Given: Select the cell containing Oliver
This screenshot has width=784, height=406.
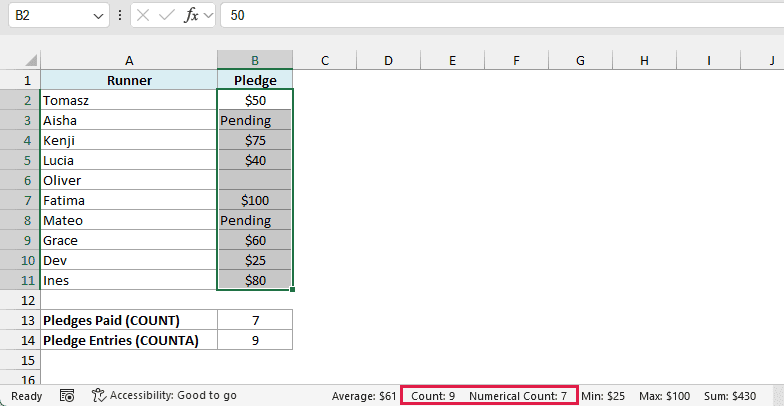Looking at the screenshot, I should [129, 180].
